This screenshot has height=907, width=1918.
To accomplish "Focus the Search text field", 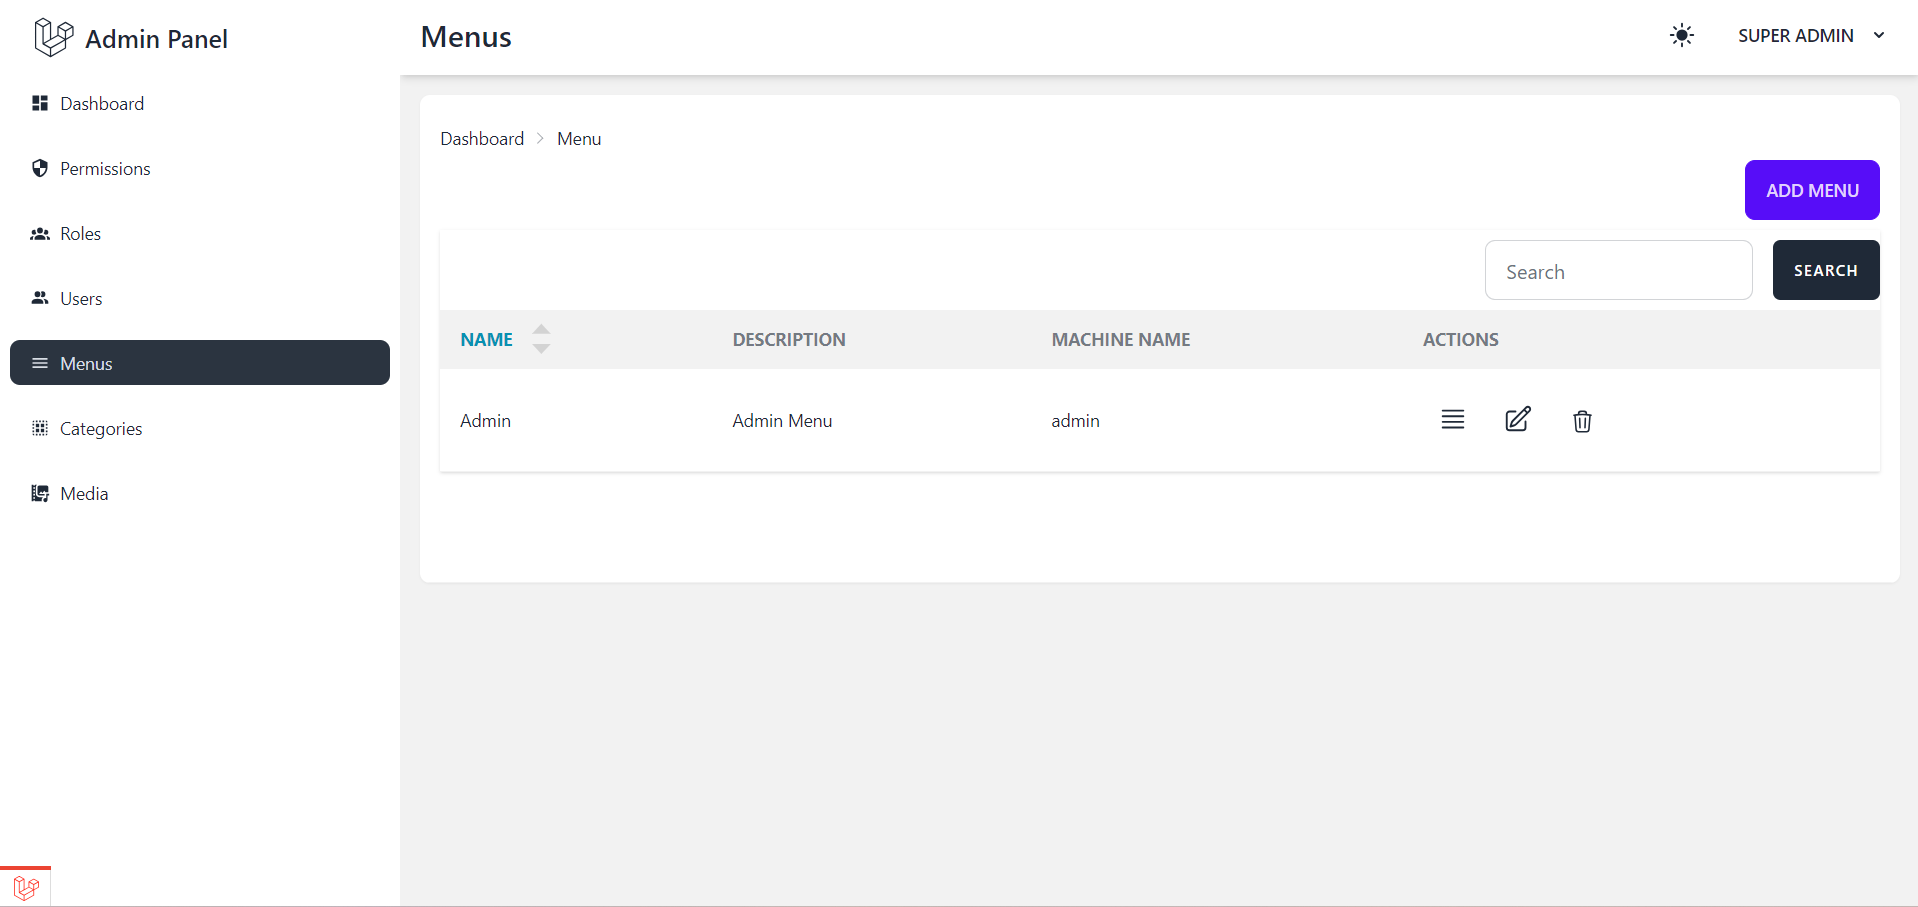I will coord(1618,271).
